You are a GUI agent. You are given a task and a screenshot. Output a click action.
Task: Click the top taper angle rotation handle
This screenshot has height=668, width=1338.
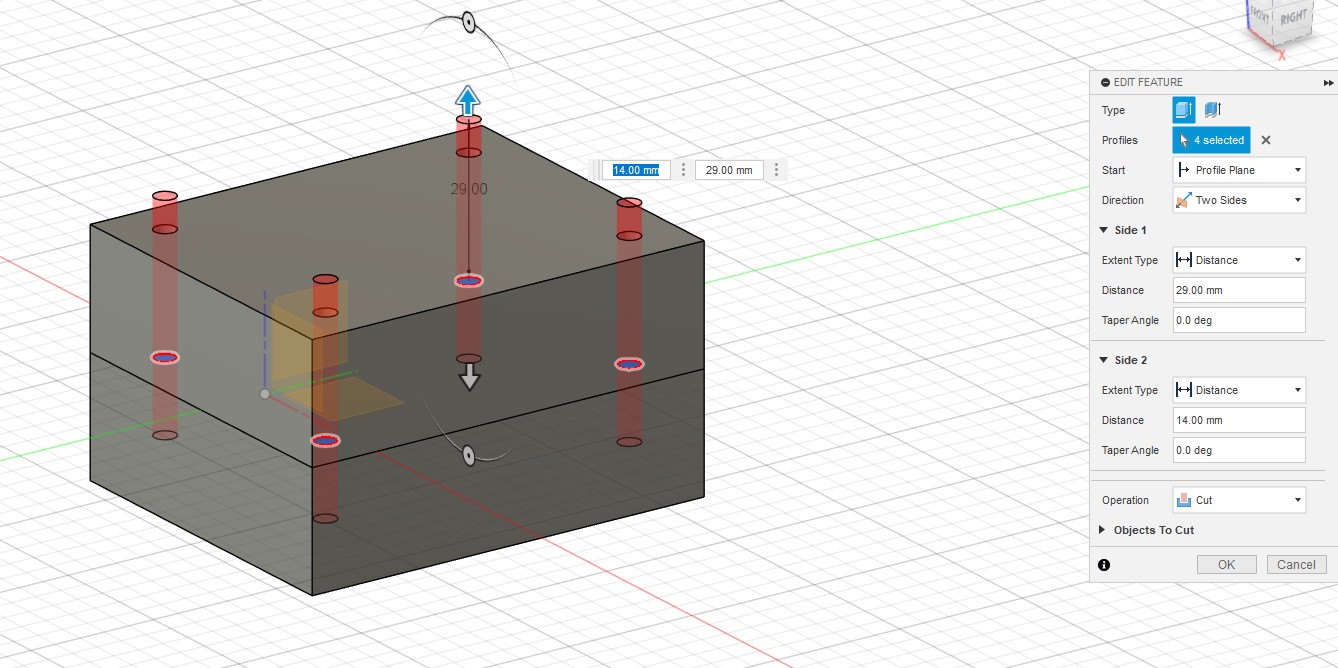[x=468, y=21]
